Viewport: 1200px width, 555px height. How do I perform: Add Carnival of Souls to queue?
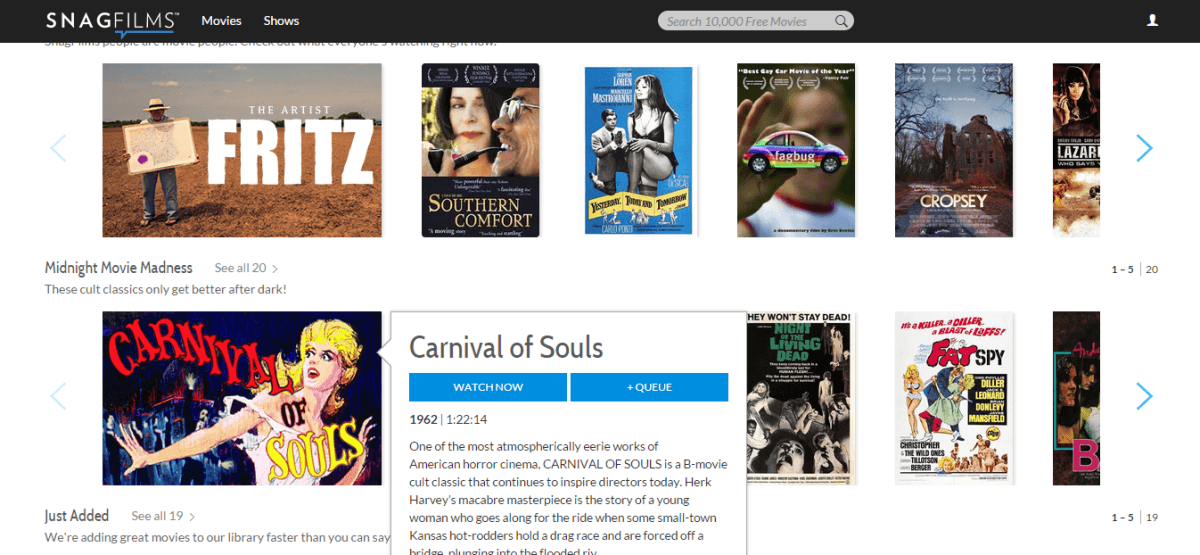649,387
